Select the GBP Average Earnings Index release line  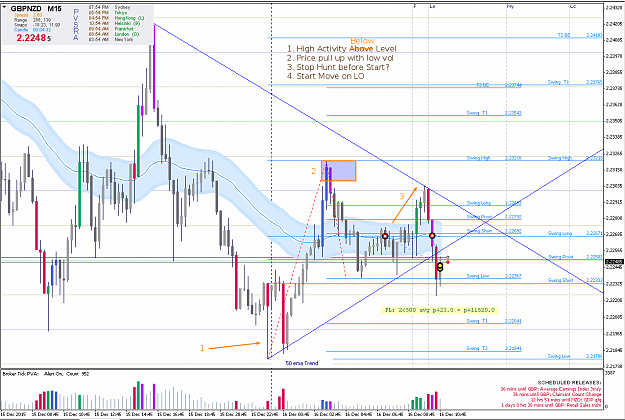pyautogui.click(x=551, y=389)
